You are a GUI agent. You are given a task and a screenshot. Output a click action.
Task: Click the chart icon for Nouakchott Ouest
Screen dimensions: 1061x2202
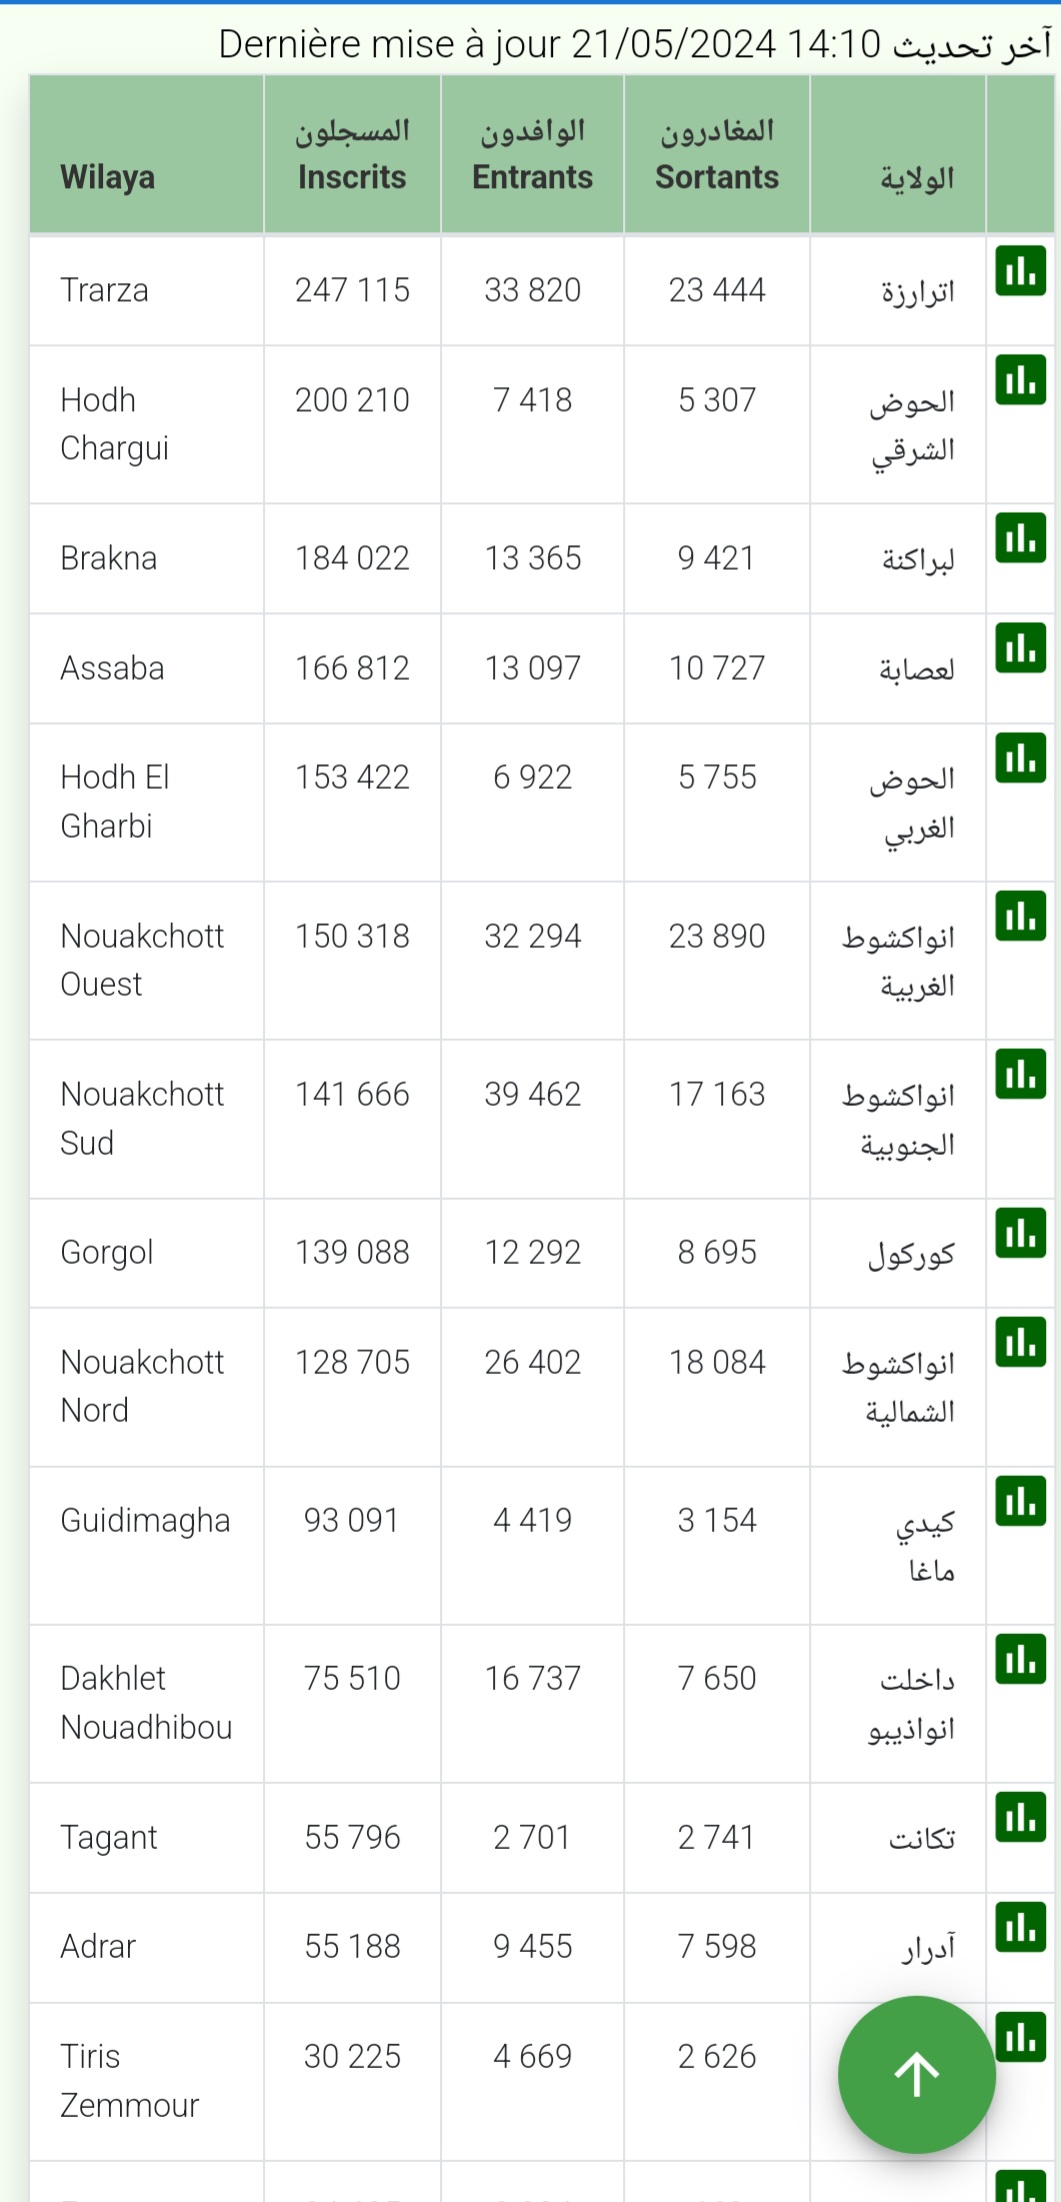[1020, 916]
